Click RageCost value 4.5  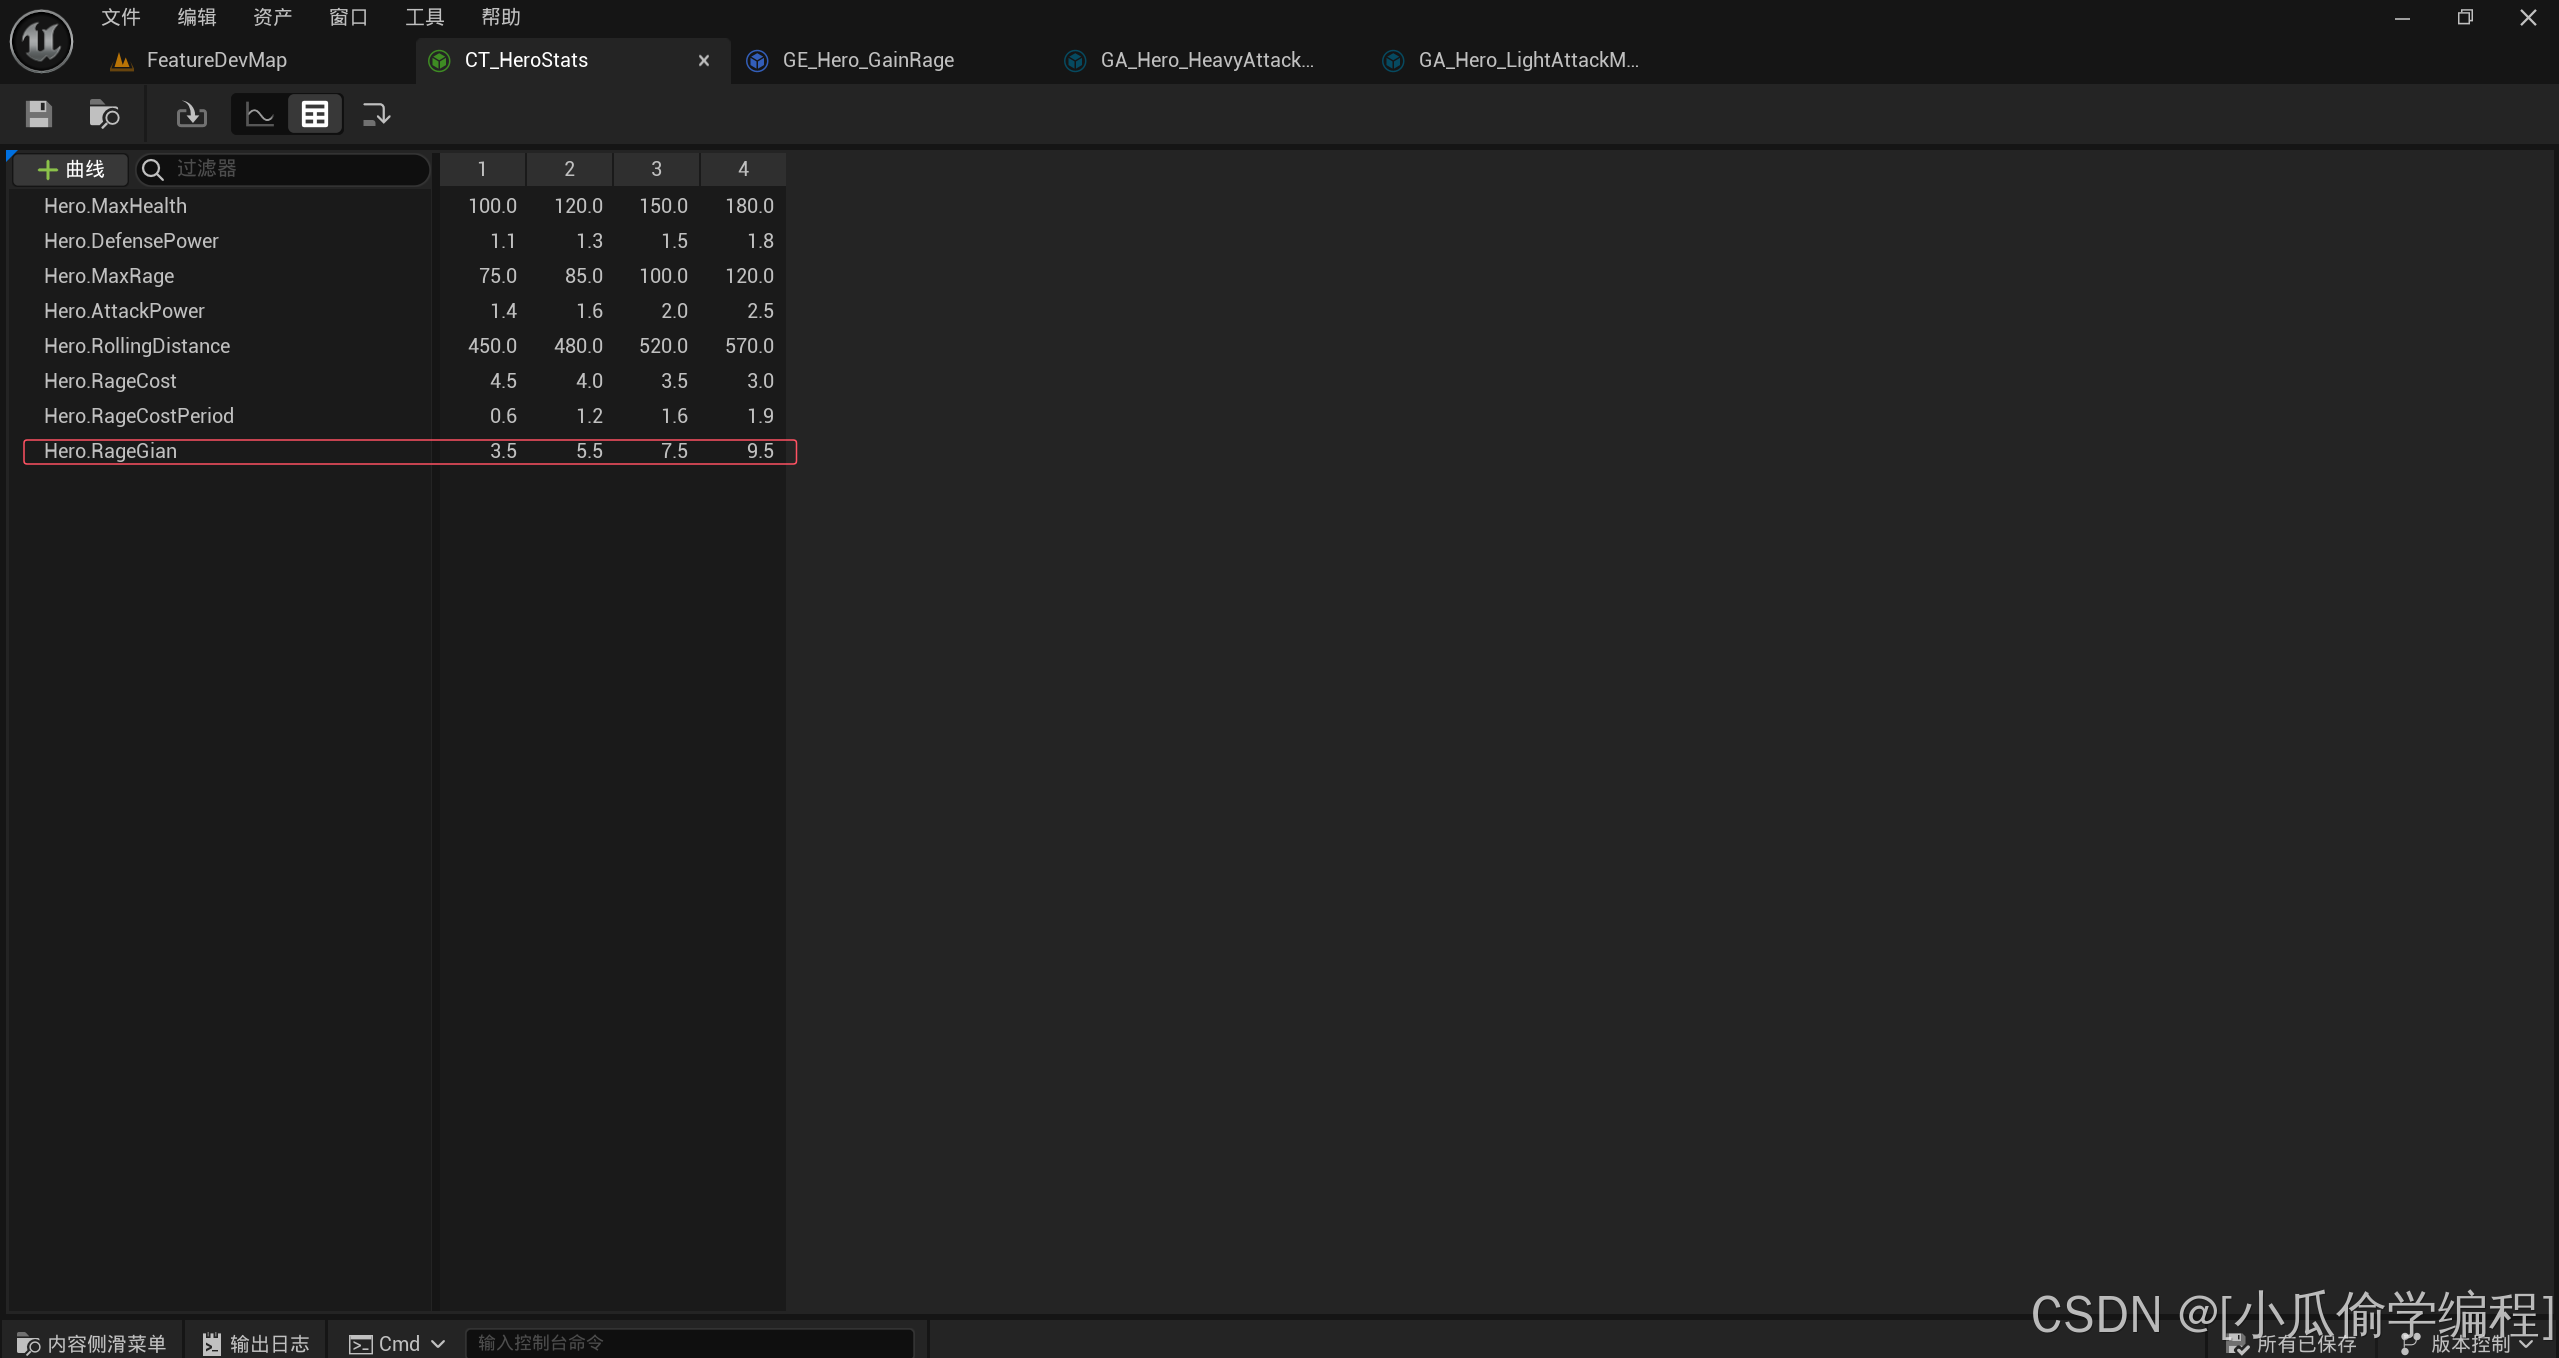tap(503, 381)
